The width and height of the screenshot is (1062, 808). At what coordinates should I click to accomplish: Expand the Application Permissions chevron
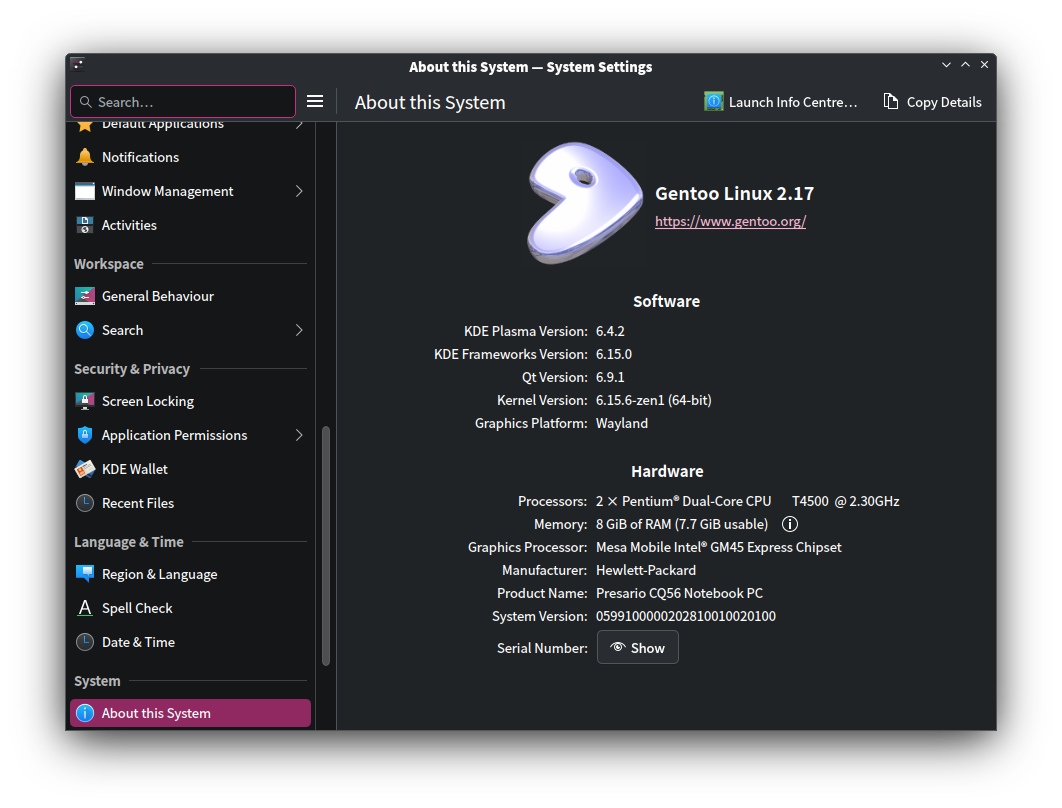[299, 435]
